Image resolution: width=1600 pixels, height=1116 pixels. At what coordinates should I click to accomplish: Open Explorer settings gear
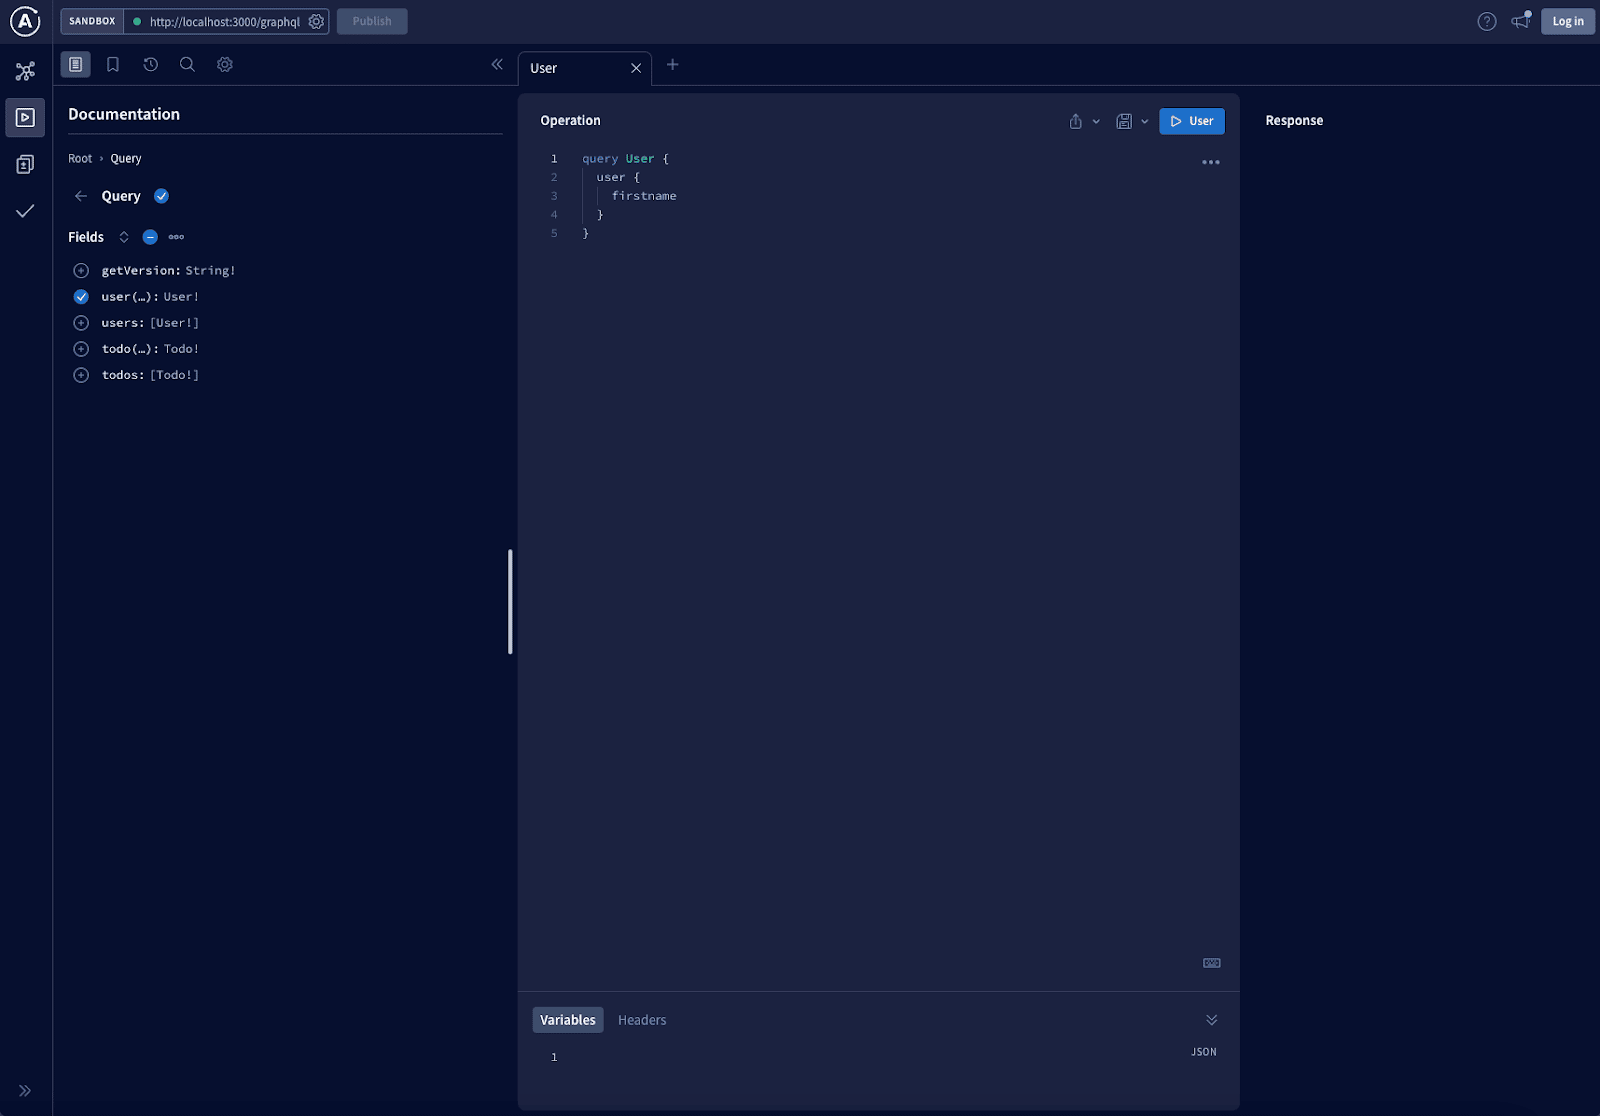[224, 64]
